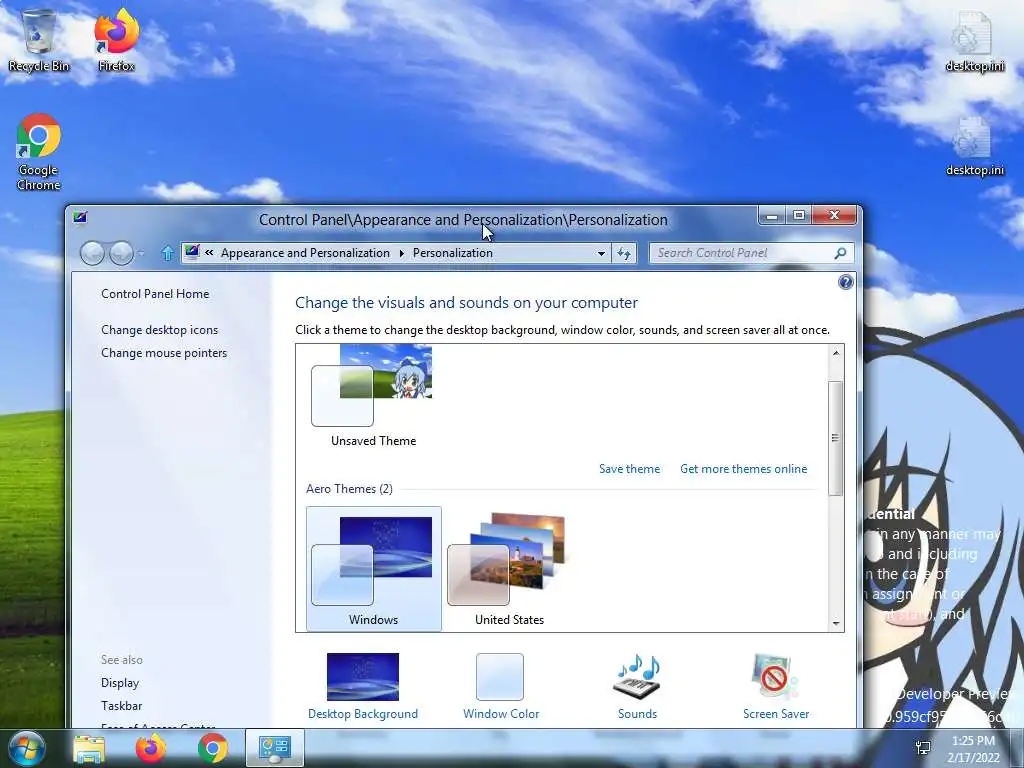Refresh the Control Panel address bar
Screen dimensions: 1024x768
click(624, 253)
